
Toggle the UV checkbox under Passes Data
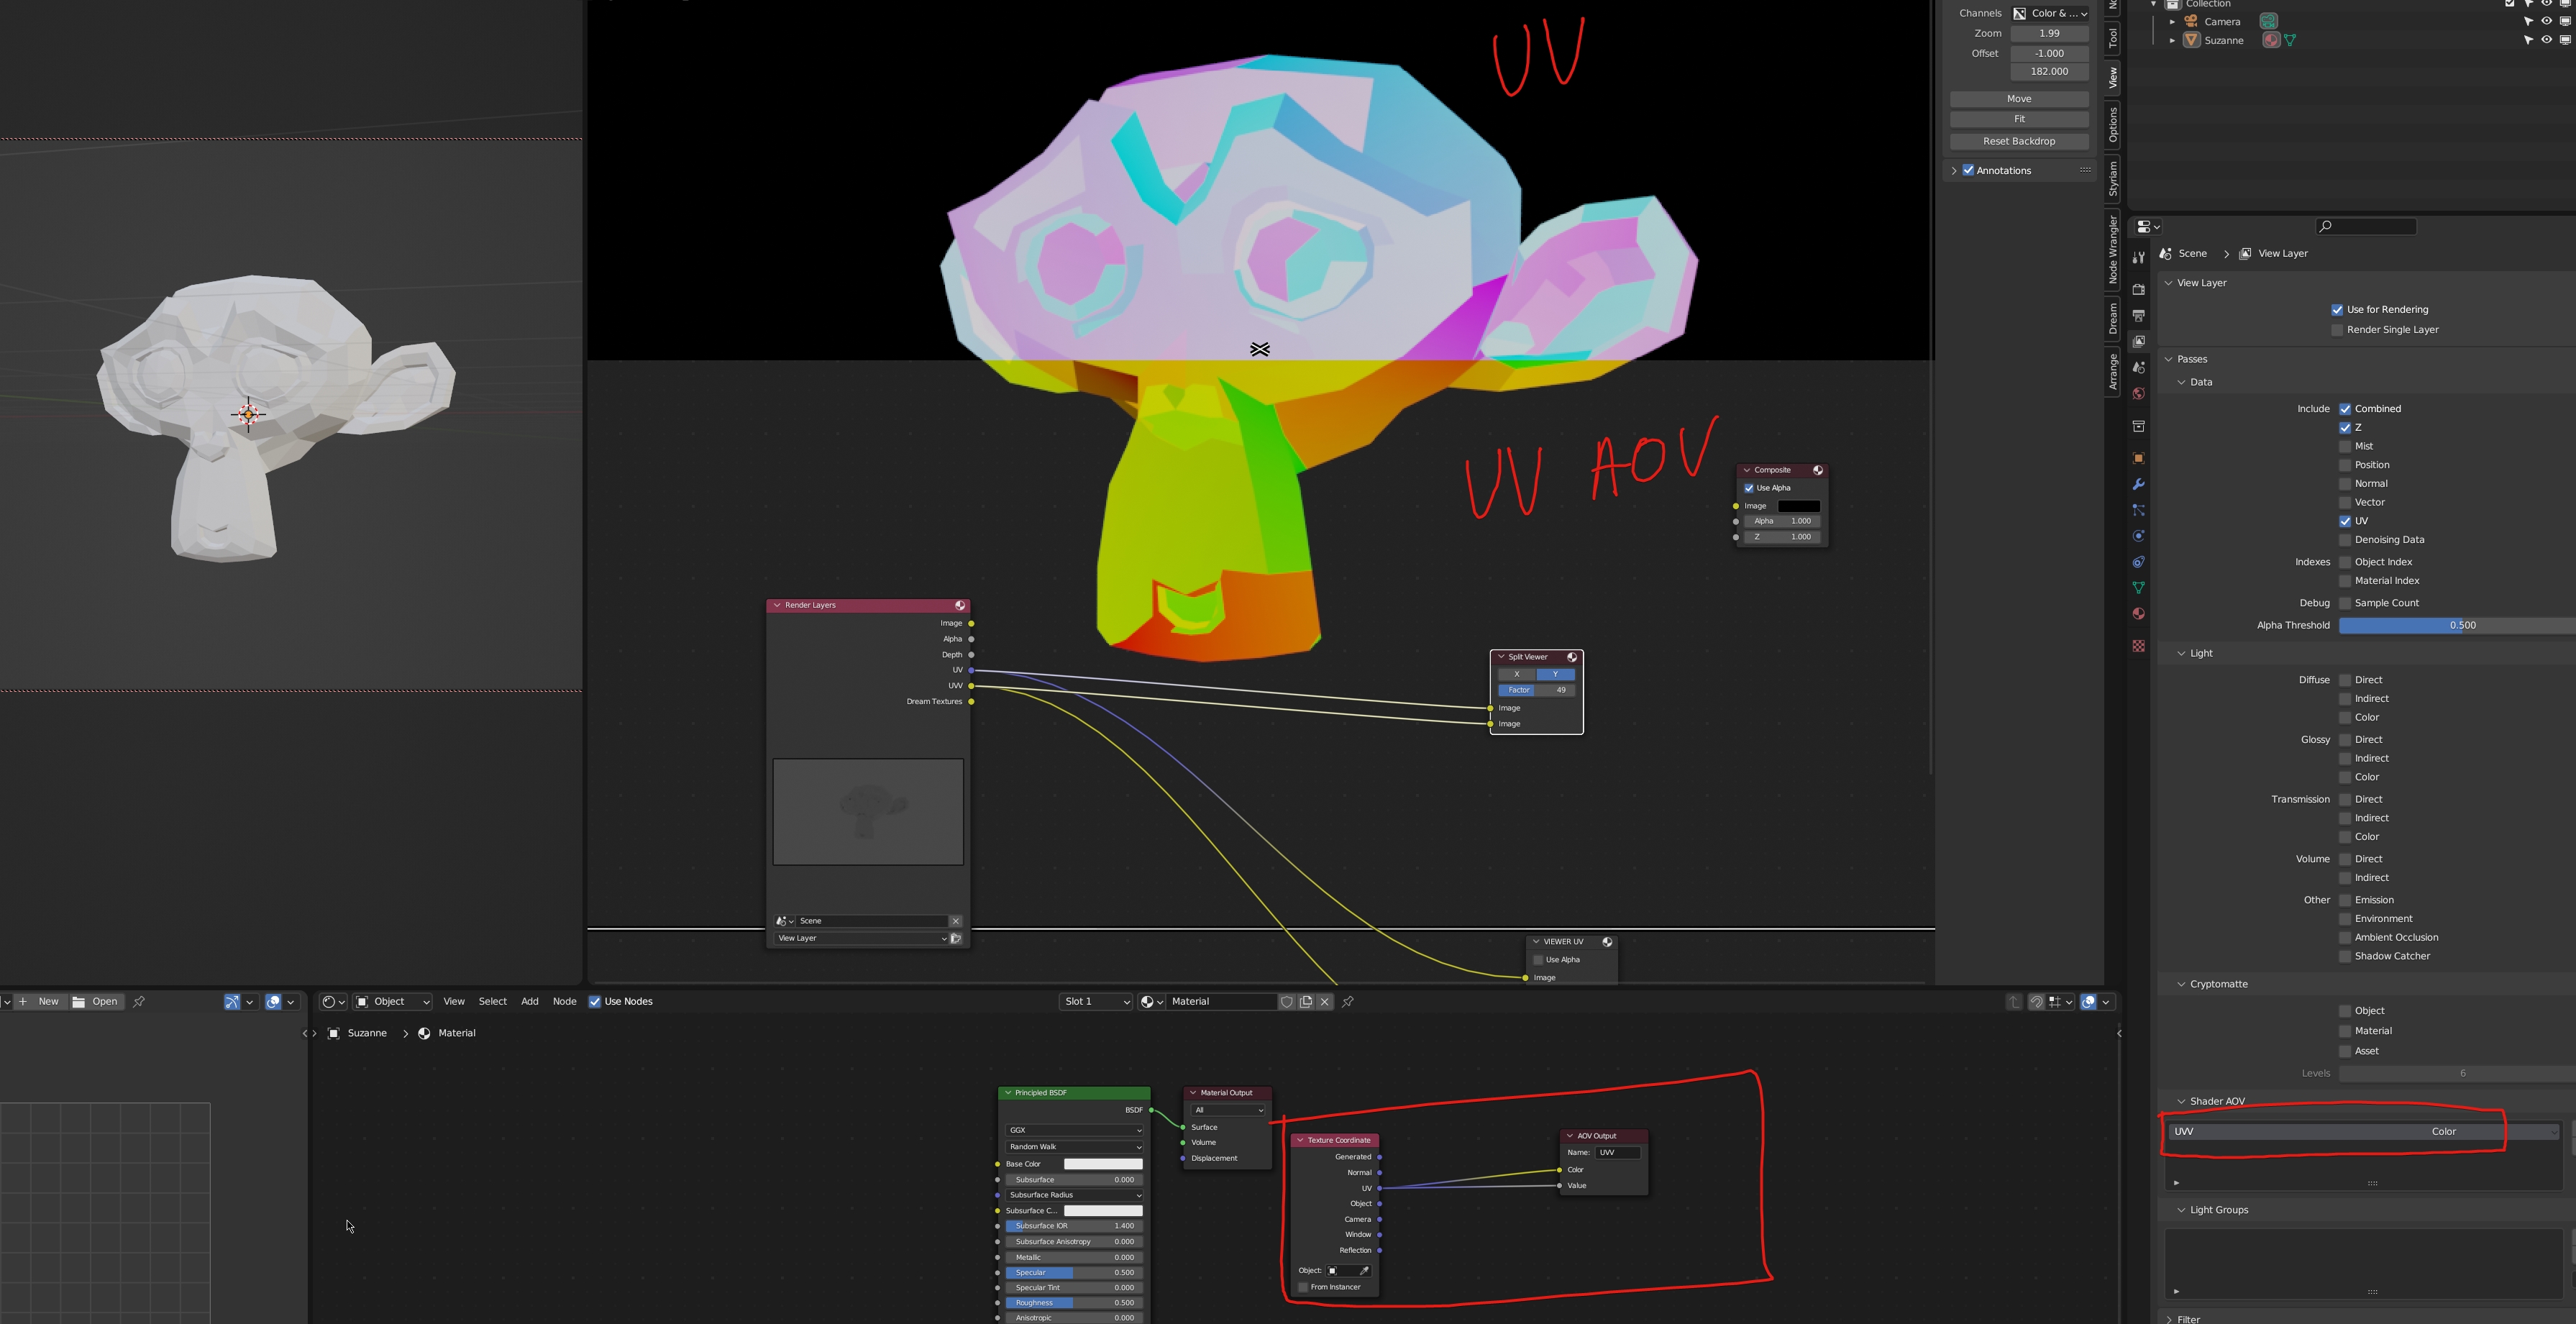(x=2348, y=520)
